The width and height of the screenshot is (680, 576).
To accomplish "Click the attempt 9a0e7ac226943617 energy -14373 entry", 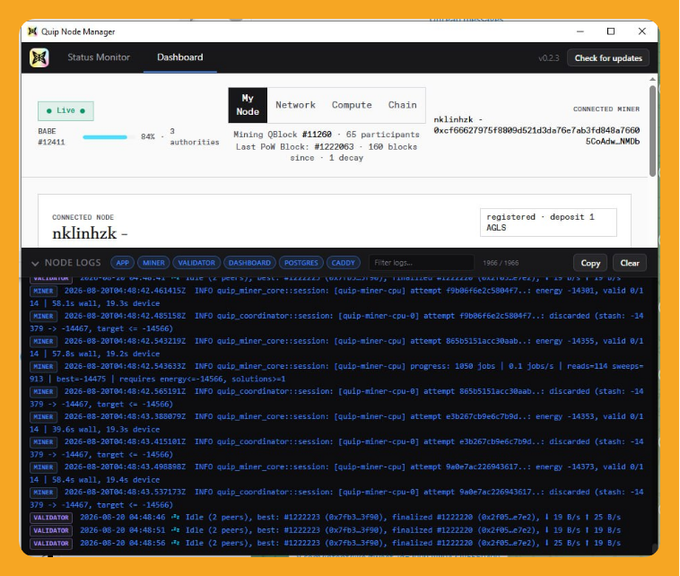I will point(337,473).
